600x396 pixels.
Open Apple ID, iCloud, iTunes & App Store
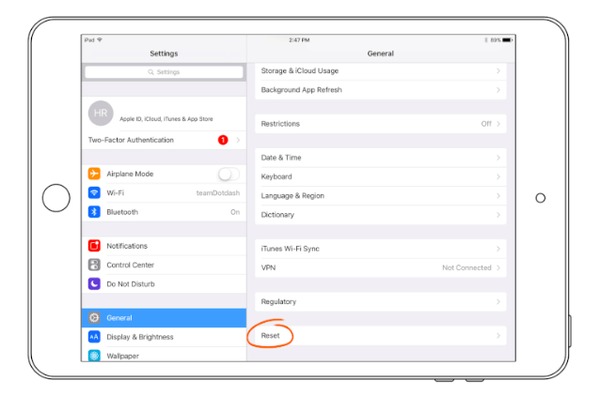click(164, 114)
